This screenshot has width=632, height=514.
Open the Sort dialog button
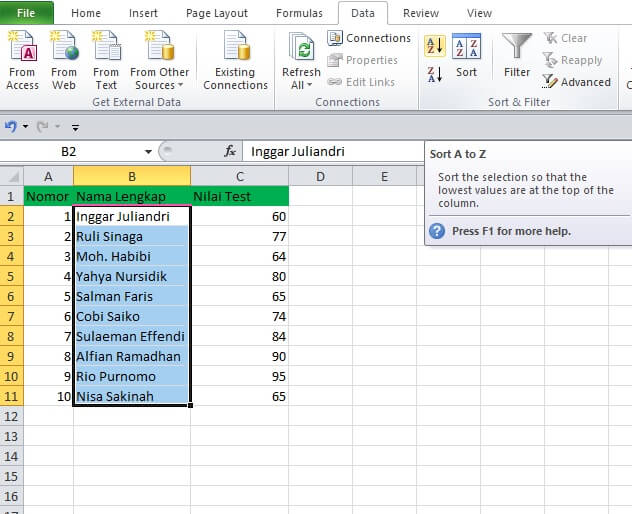466,56
